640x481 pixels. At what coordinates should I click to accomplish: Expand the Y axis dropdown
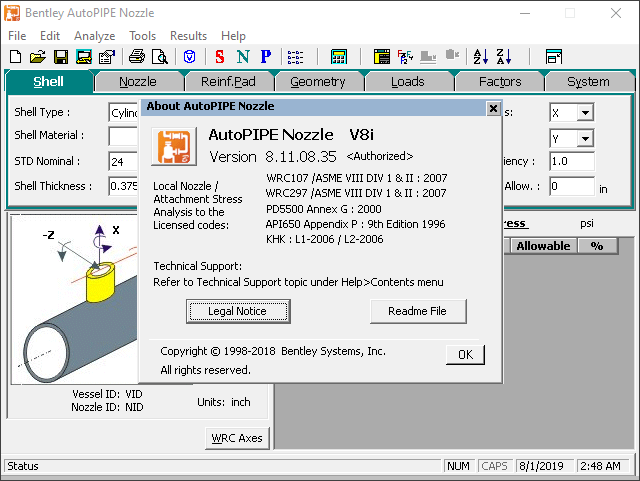pos(585,138)
